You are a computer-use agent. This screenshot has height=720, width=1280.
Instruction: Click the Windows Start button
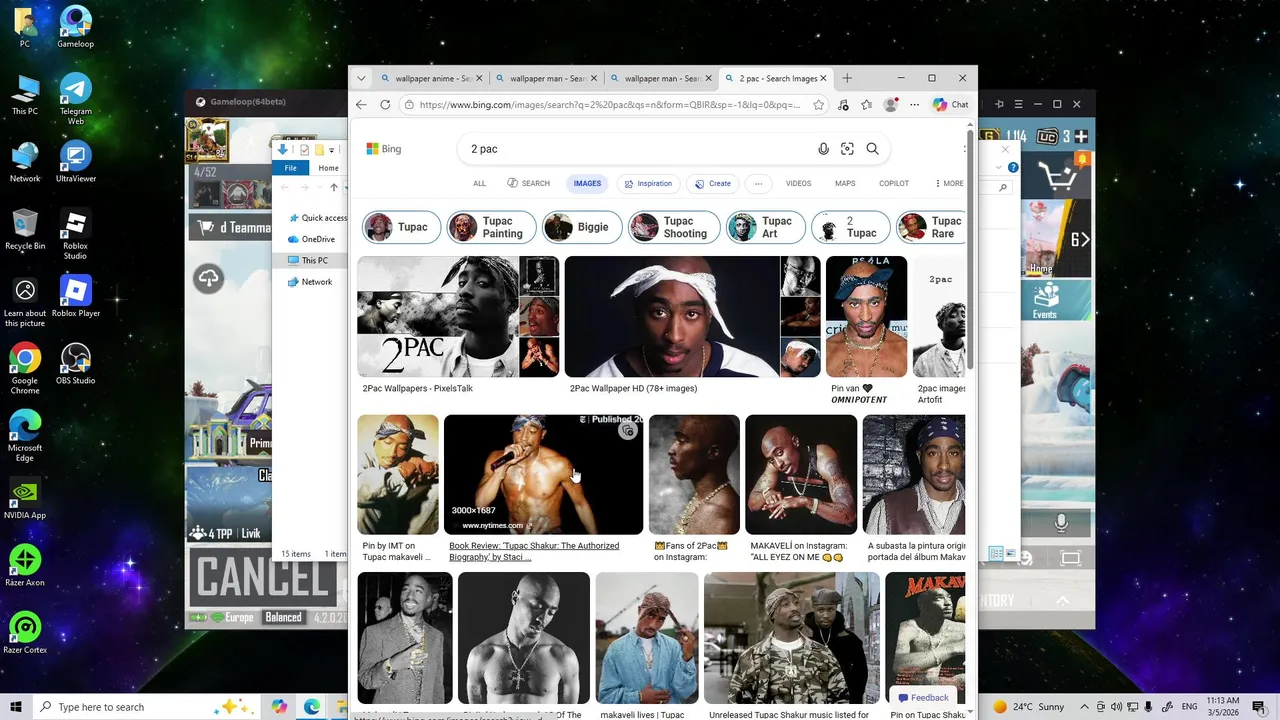[16, 707]
